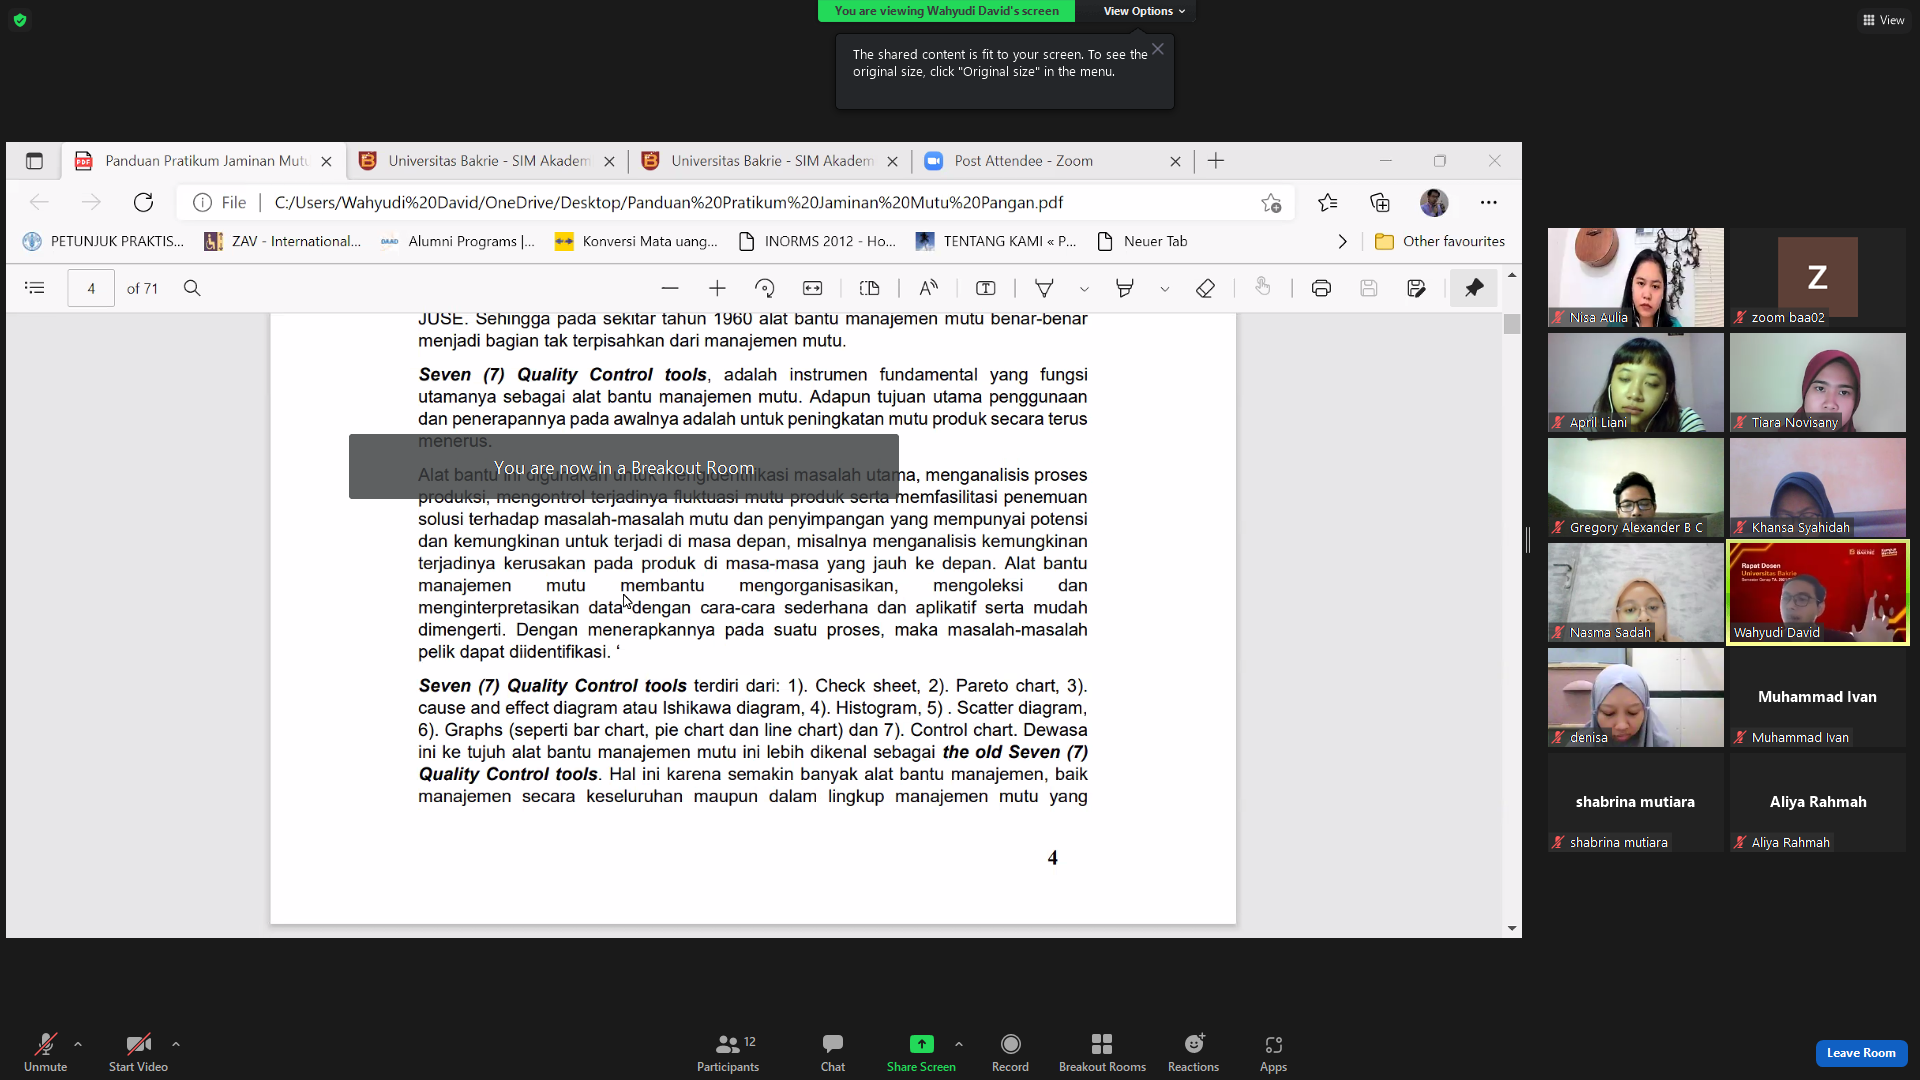Click the Leave Room button
This screenshot has width=1920, height=1080.
1861,1053
